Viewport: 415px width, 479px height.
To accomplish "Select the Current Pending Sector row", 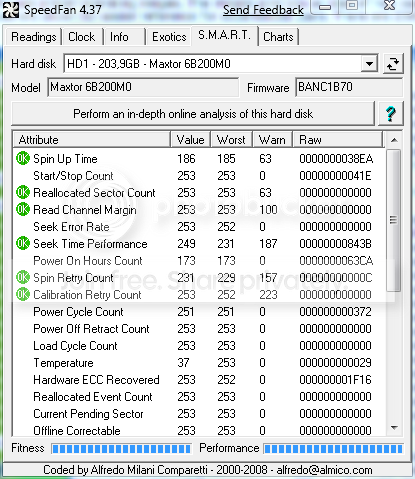I will click(x=199, y=413).
